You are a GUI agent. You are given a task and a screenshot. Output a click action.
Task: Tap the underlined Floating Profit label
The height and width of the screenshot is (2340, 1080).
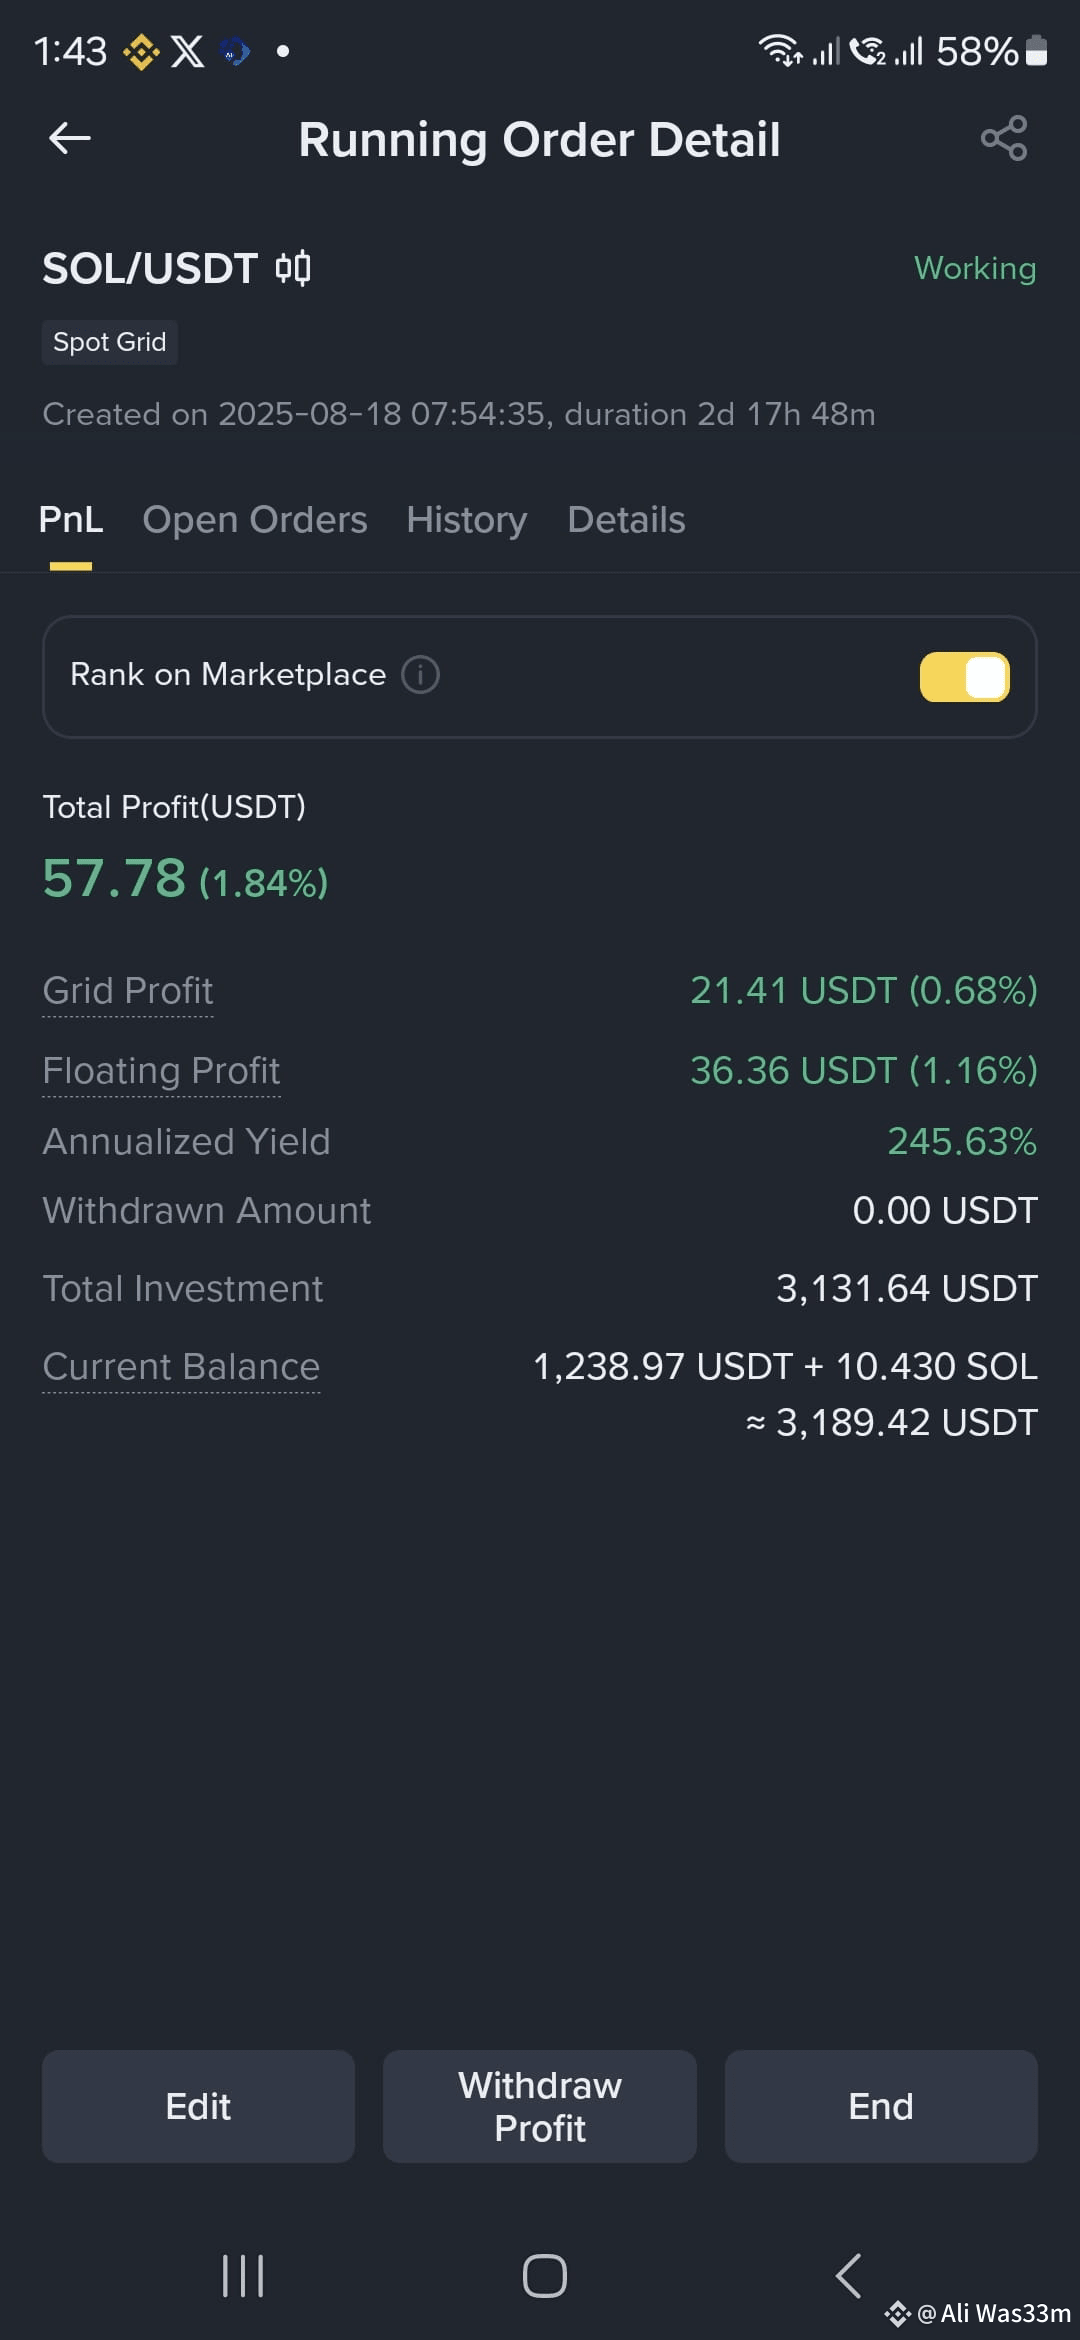(161, 1071)
